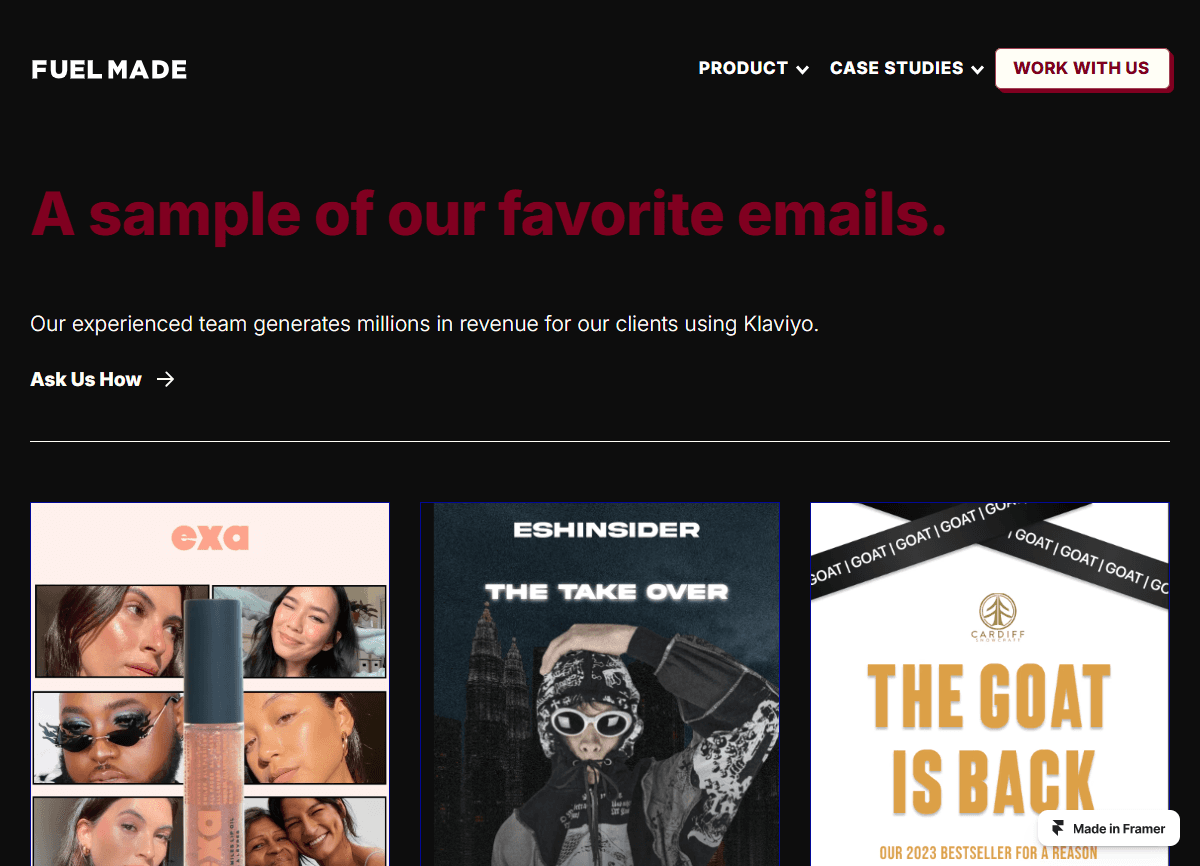1200x866 pixels.
Task: Open the Case Studies menu
Action: click(x=907, y=68)
